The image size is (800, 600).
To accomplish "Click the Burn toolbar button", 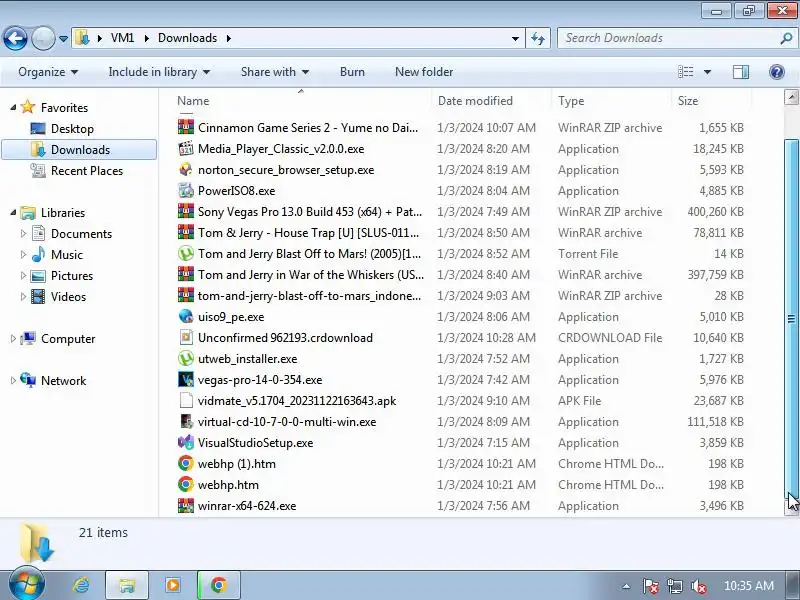I will pos(352,72).
